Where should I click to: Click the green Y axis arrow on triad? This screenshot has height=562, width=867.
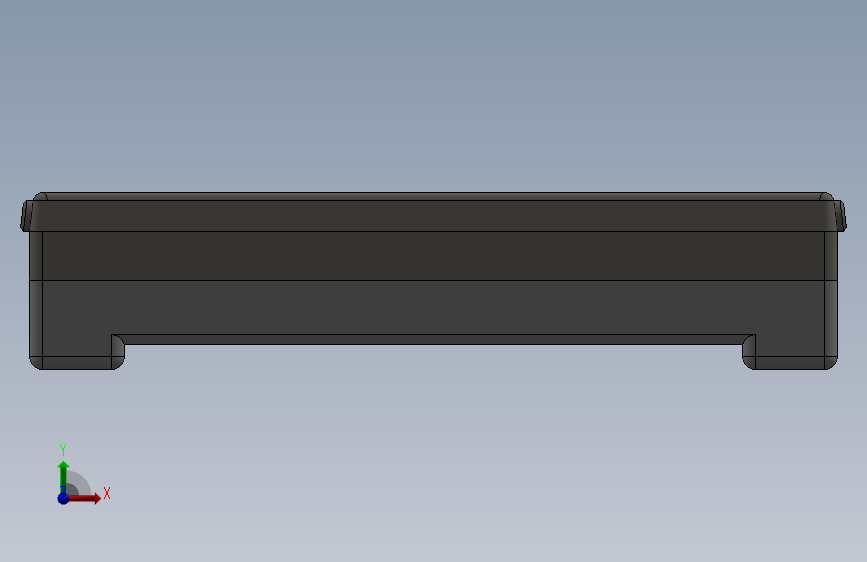[63, 475]
